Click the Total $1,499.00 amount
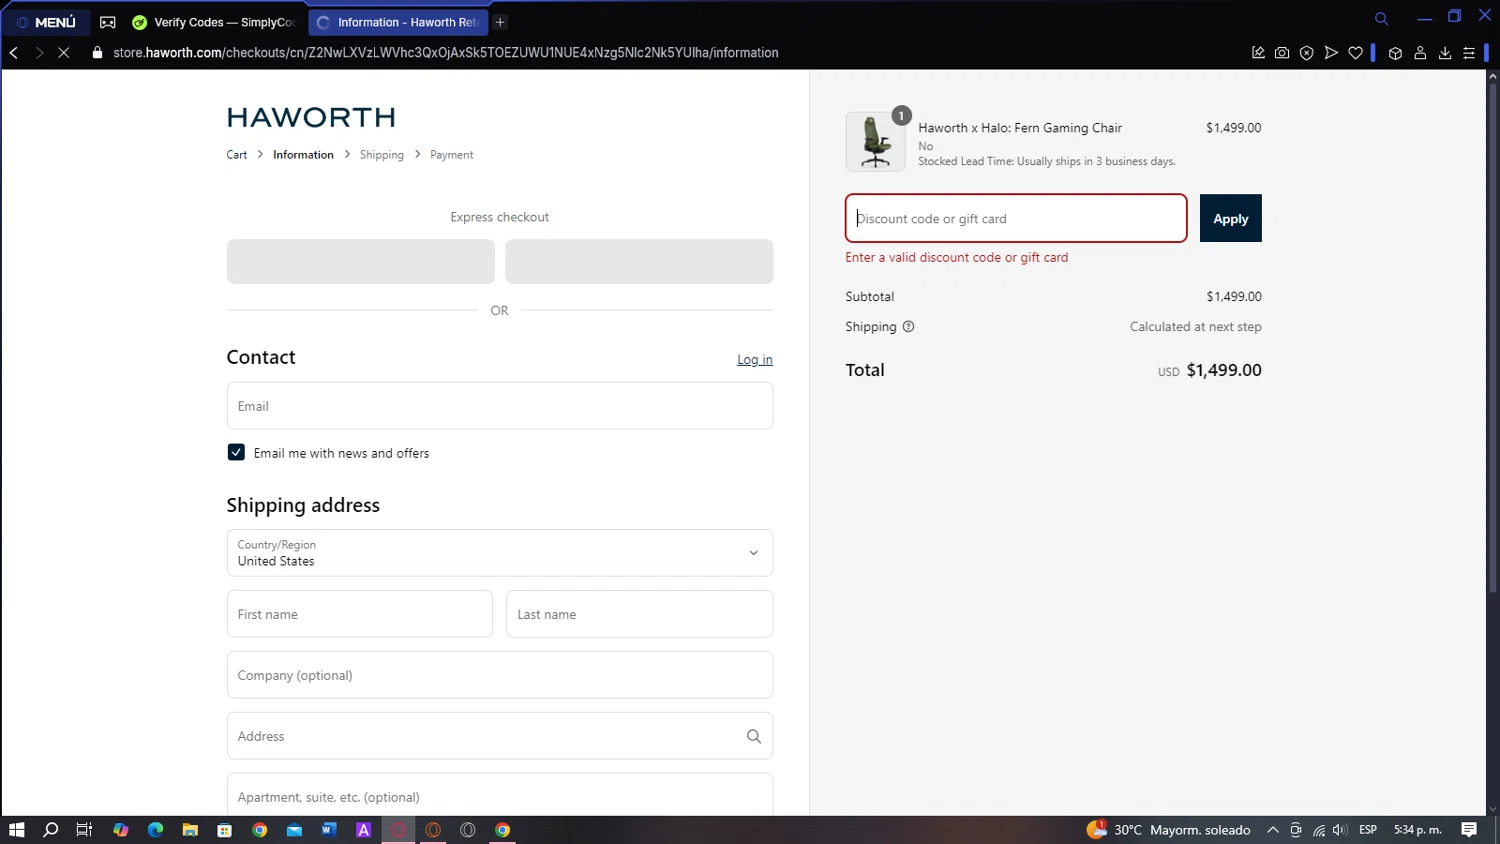The image size is (1500, 844). [1224, 370]
